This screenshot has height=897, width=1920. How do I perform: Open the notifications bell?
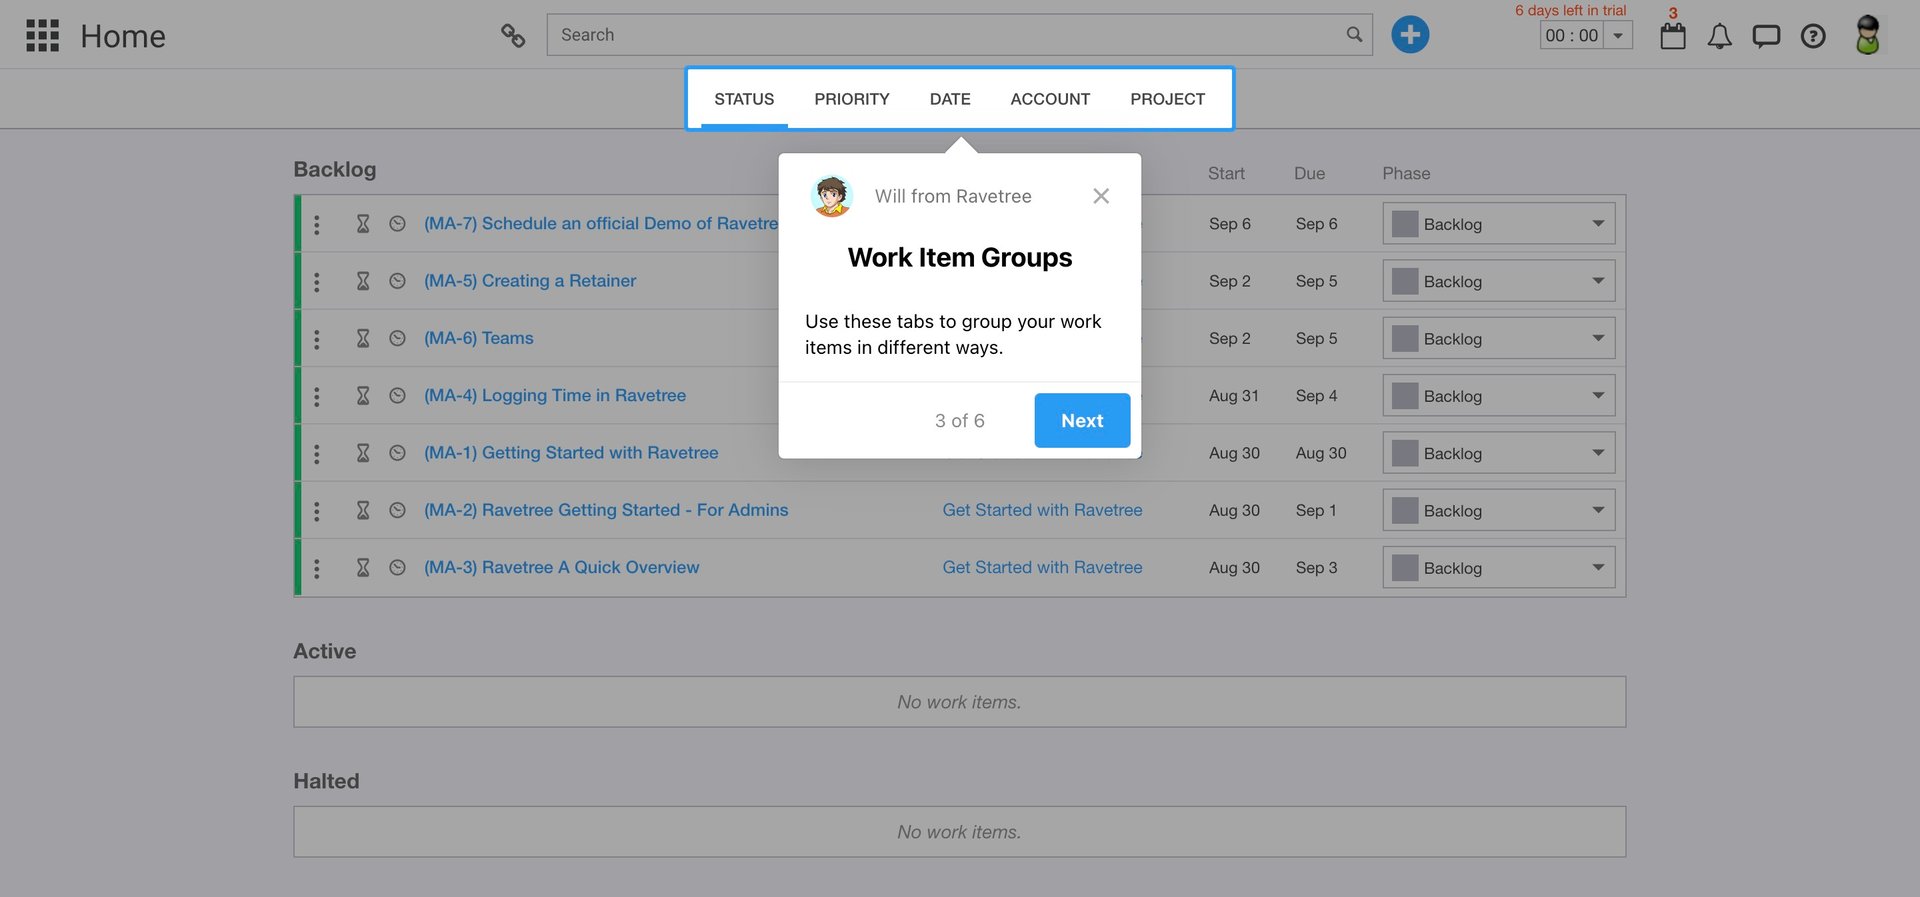click(x=1719, y=37)
